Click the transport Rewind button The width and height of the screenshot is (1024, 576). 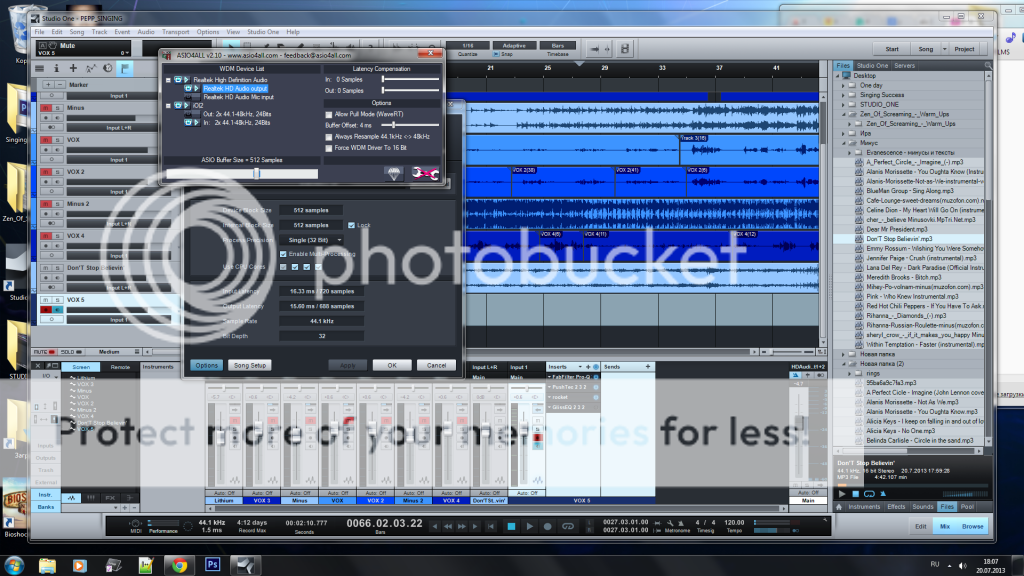pyautogui.click(x=447, y=526)
